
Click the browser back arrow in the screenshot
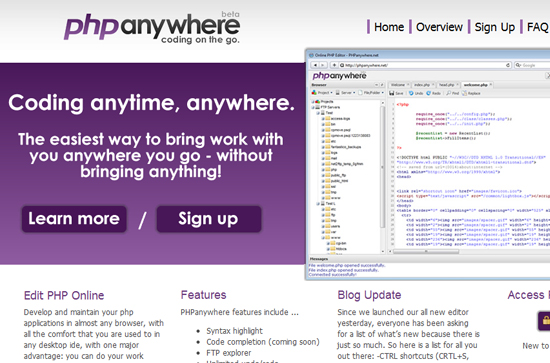315,65
